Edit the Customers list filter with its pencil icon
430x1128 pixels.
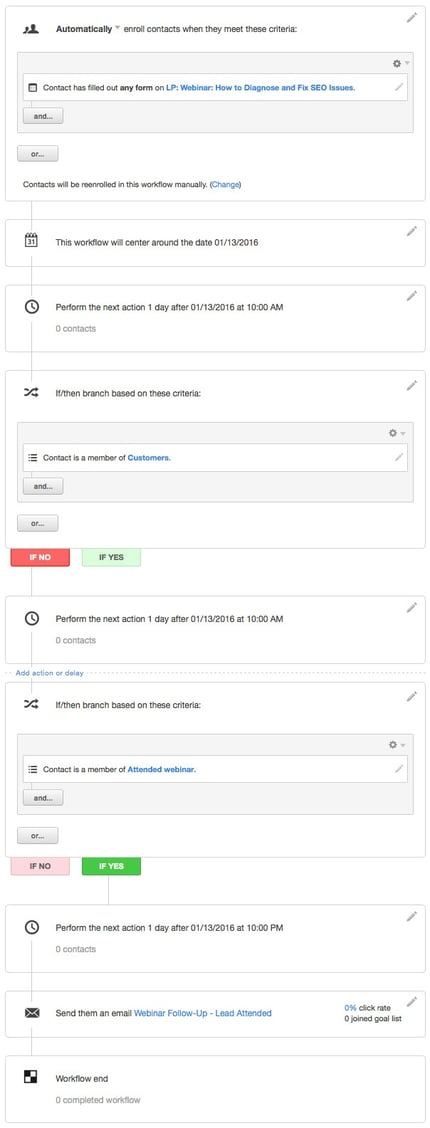click(x=399, y=457)
